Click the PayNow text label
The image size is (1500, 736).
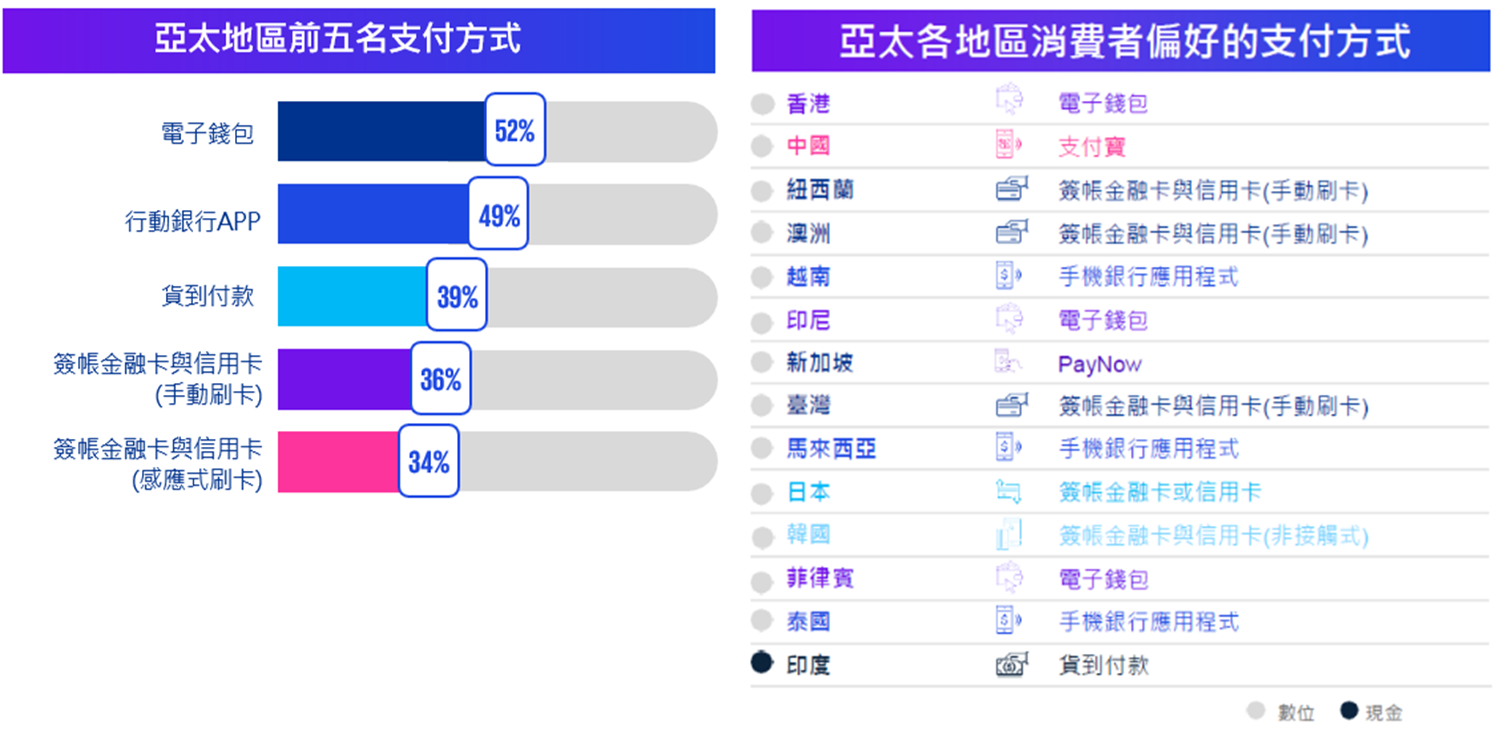(x=1099, y=364)
